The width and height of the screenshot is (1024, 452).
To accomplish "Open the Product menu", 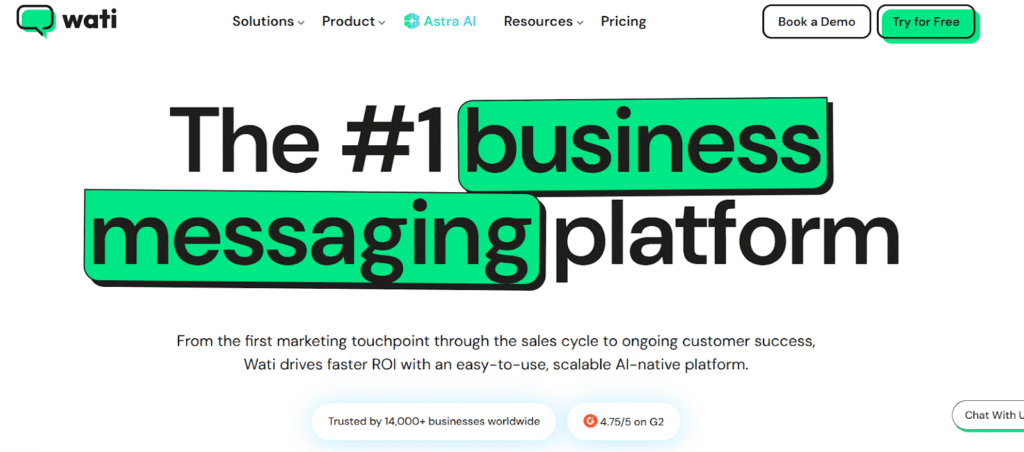I will [348, 21].
